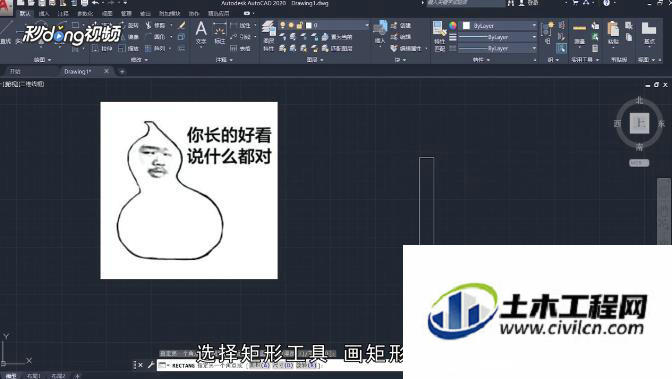
Task: Expand the 修改 (Modify) panel
Action: (x=139, y=60)
